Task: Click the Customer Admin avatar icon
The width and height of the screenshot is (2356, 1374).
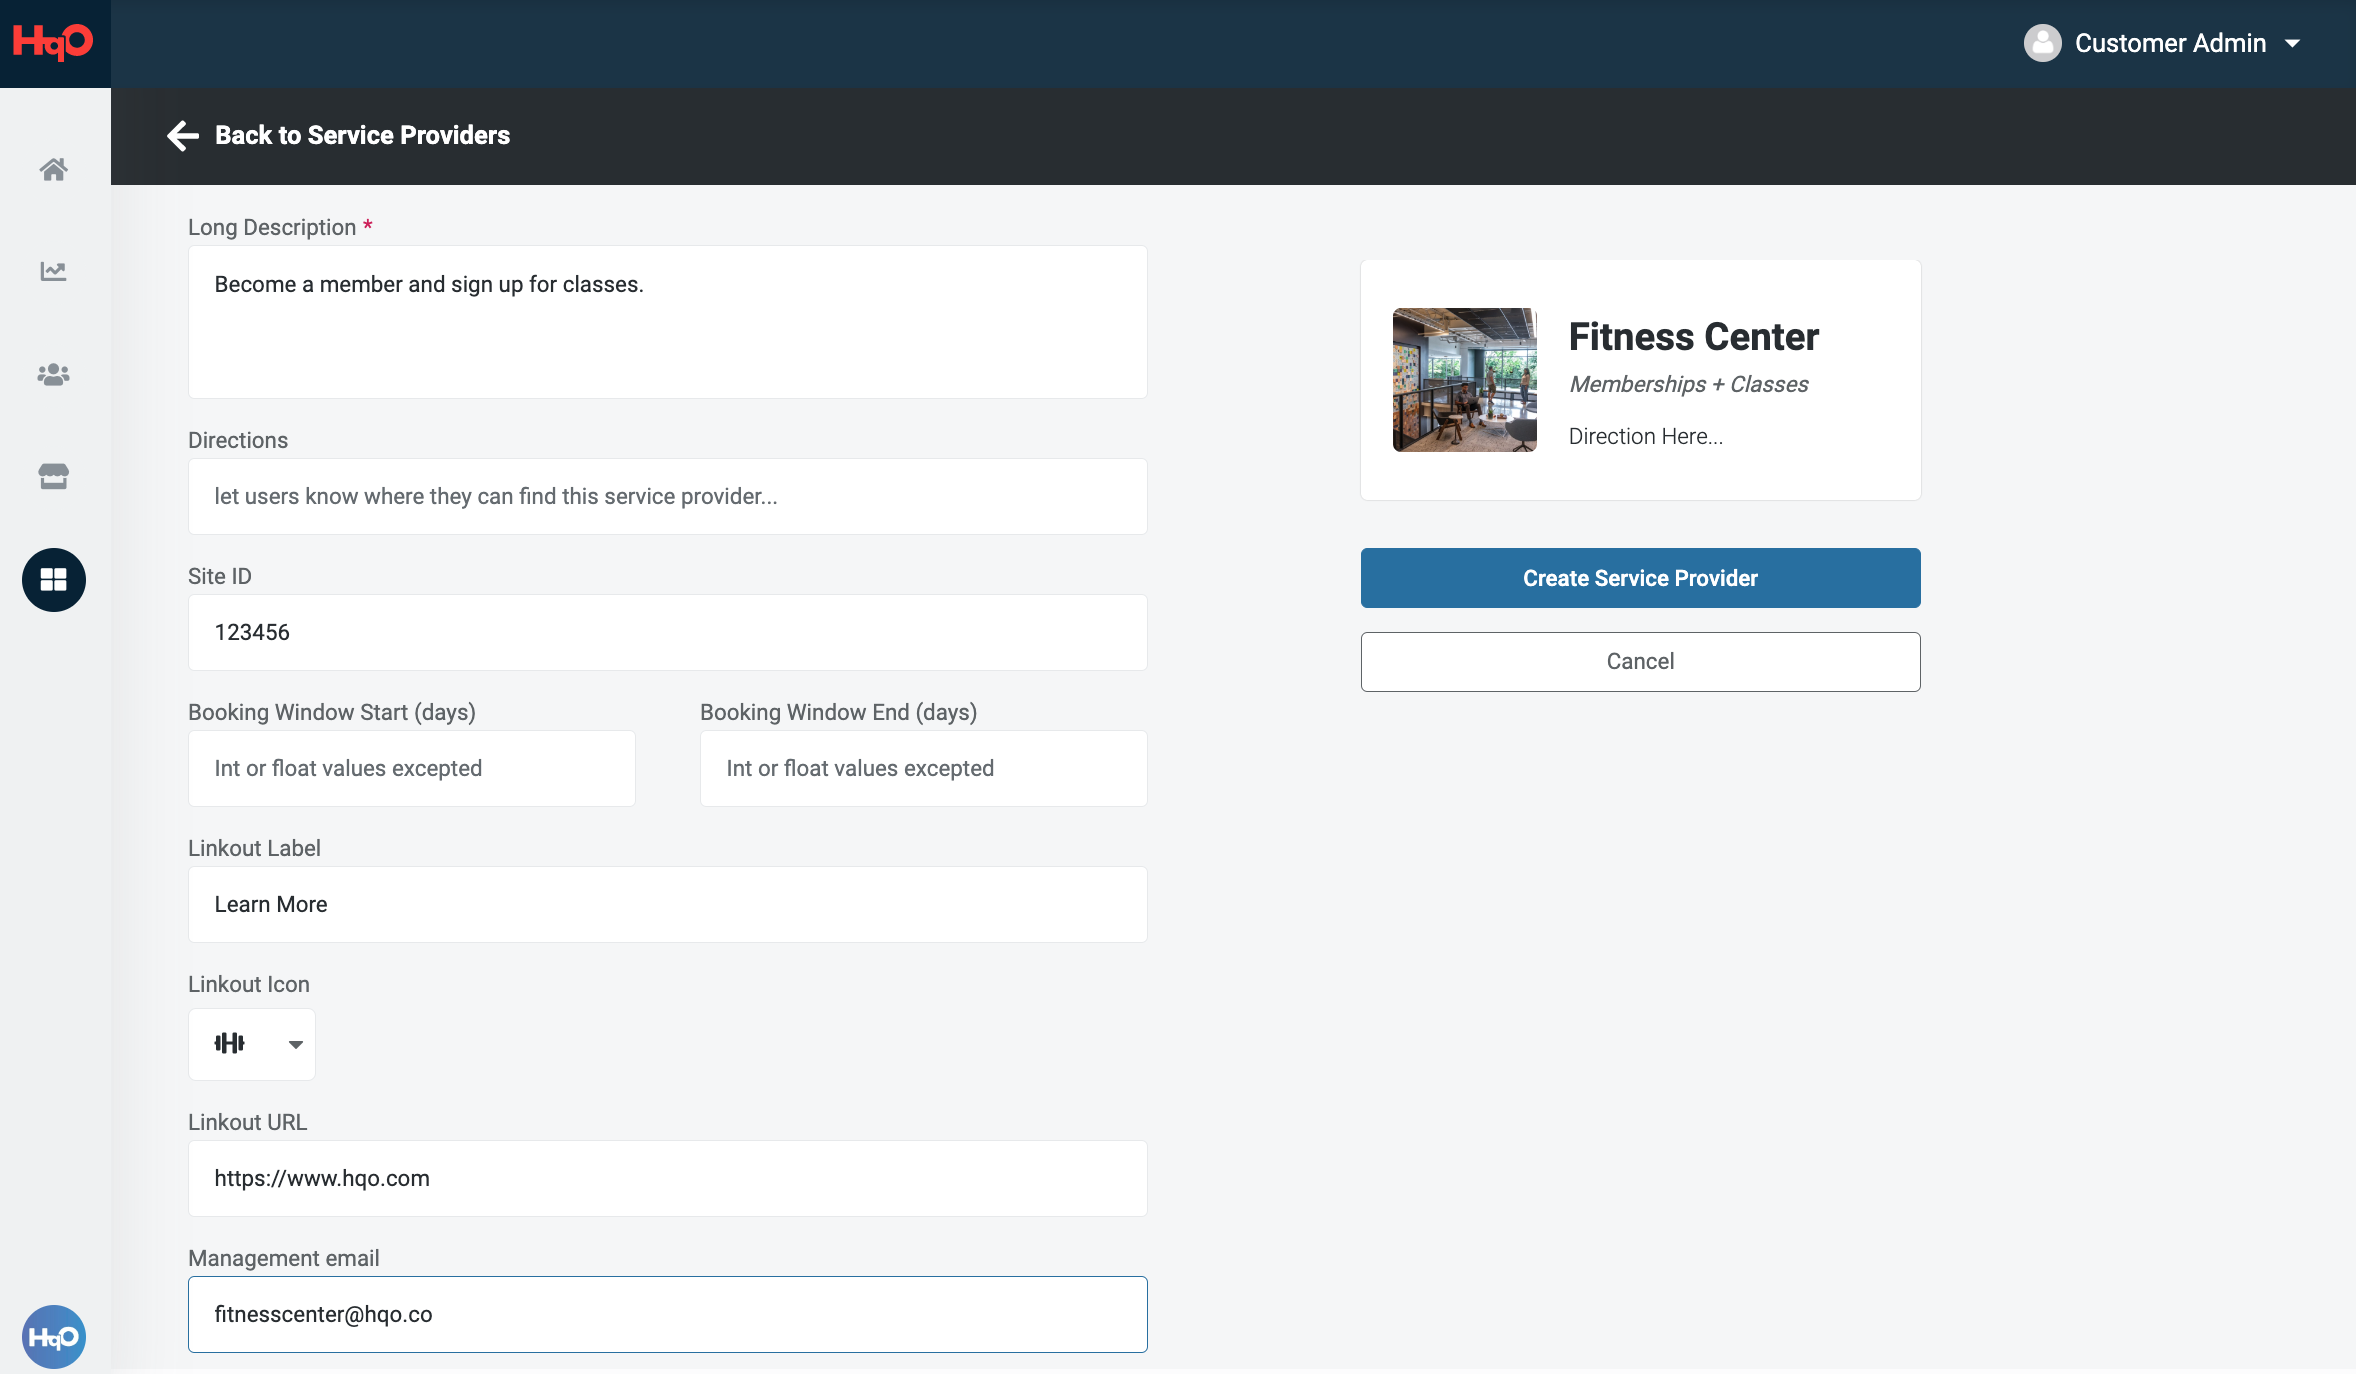Action: [x=2042, y=43]
